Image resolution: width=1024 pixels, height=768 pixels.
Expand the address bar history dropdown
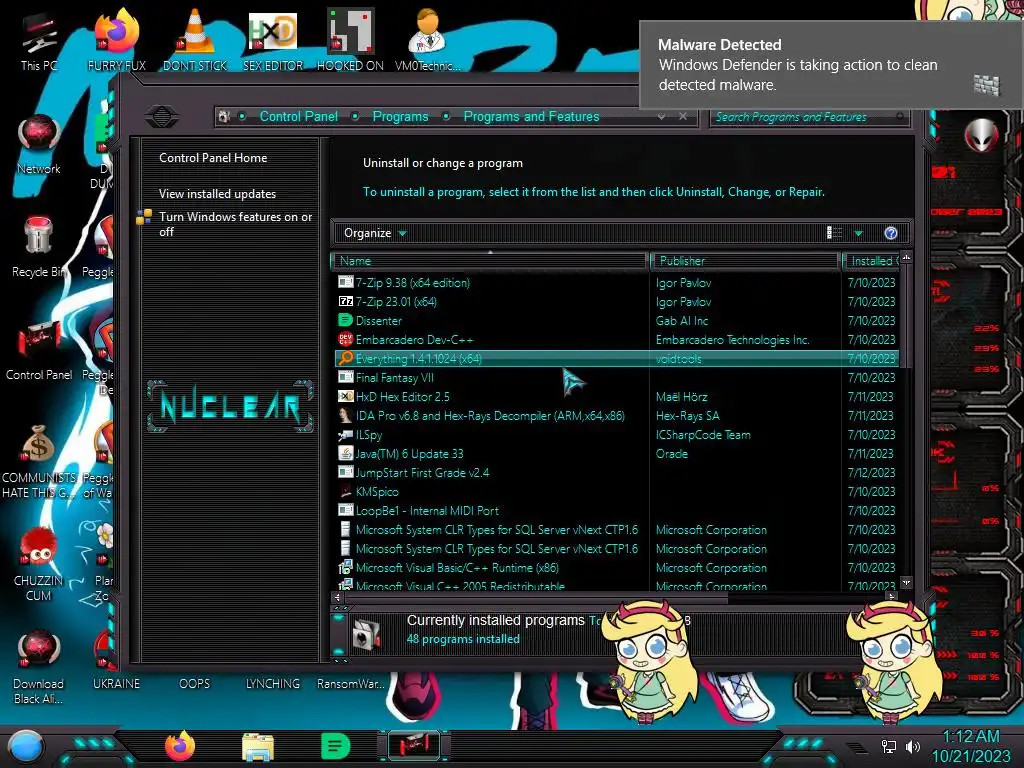(662, 116)
